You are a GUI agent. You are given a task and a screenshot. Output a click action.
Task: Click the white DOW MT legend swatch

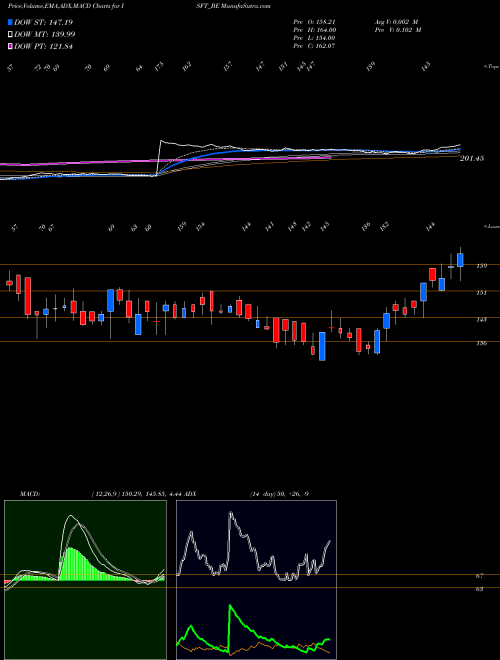coord(10,35)
